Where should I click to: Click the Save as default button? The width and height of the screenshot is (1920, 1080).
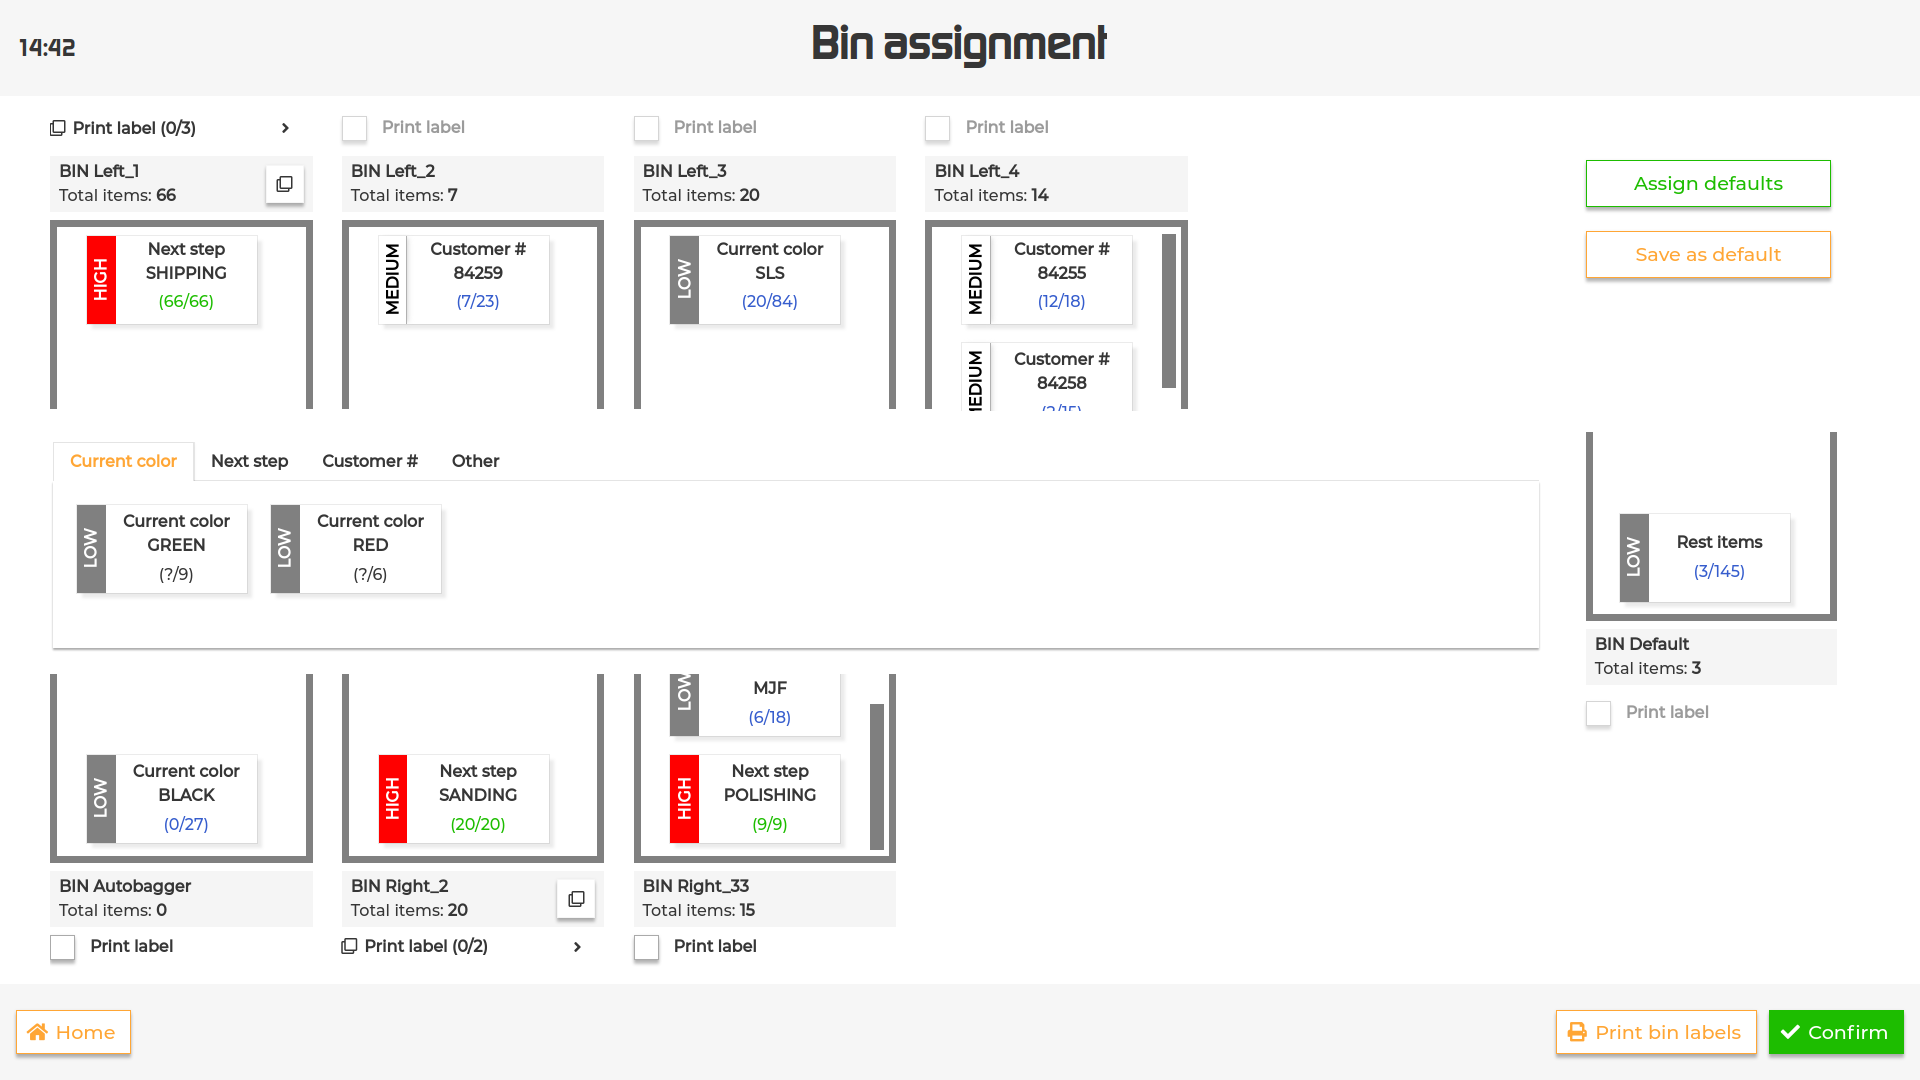(1707, 255)
